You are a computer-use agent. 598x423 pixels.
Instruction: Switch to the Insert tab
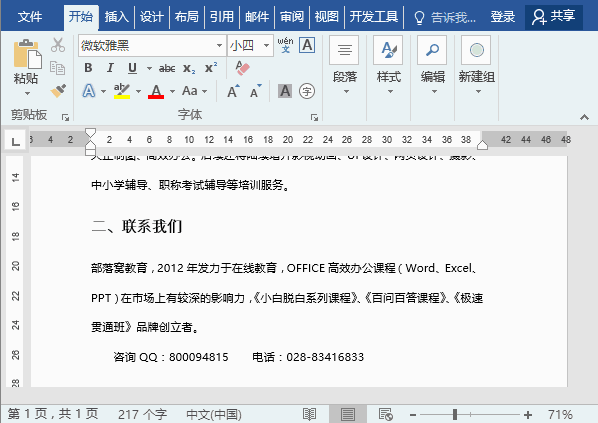coord(116,17)
